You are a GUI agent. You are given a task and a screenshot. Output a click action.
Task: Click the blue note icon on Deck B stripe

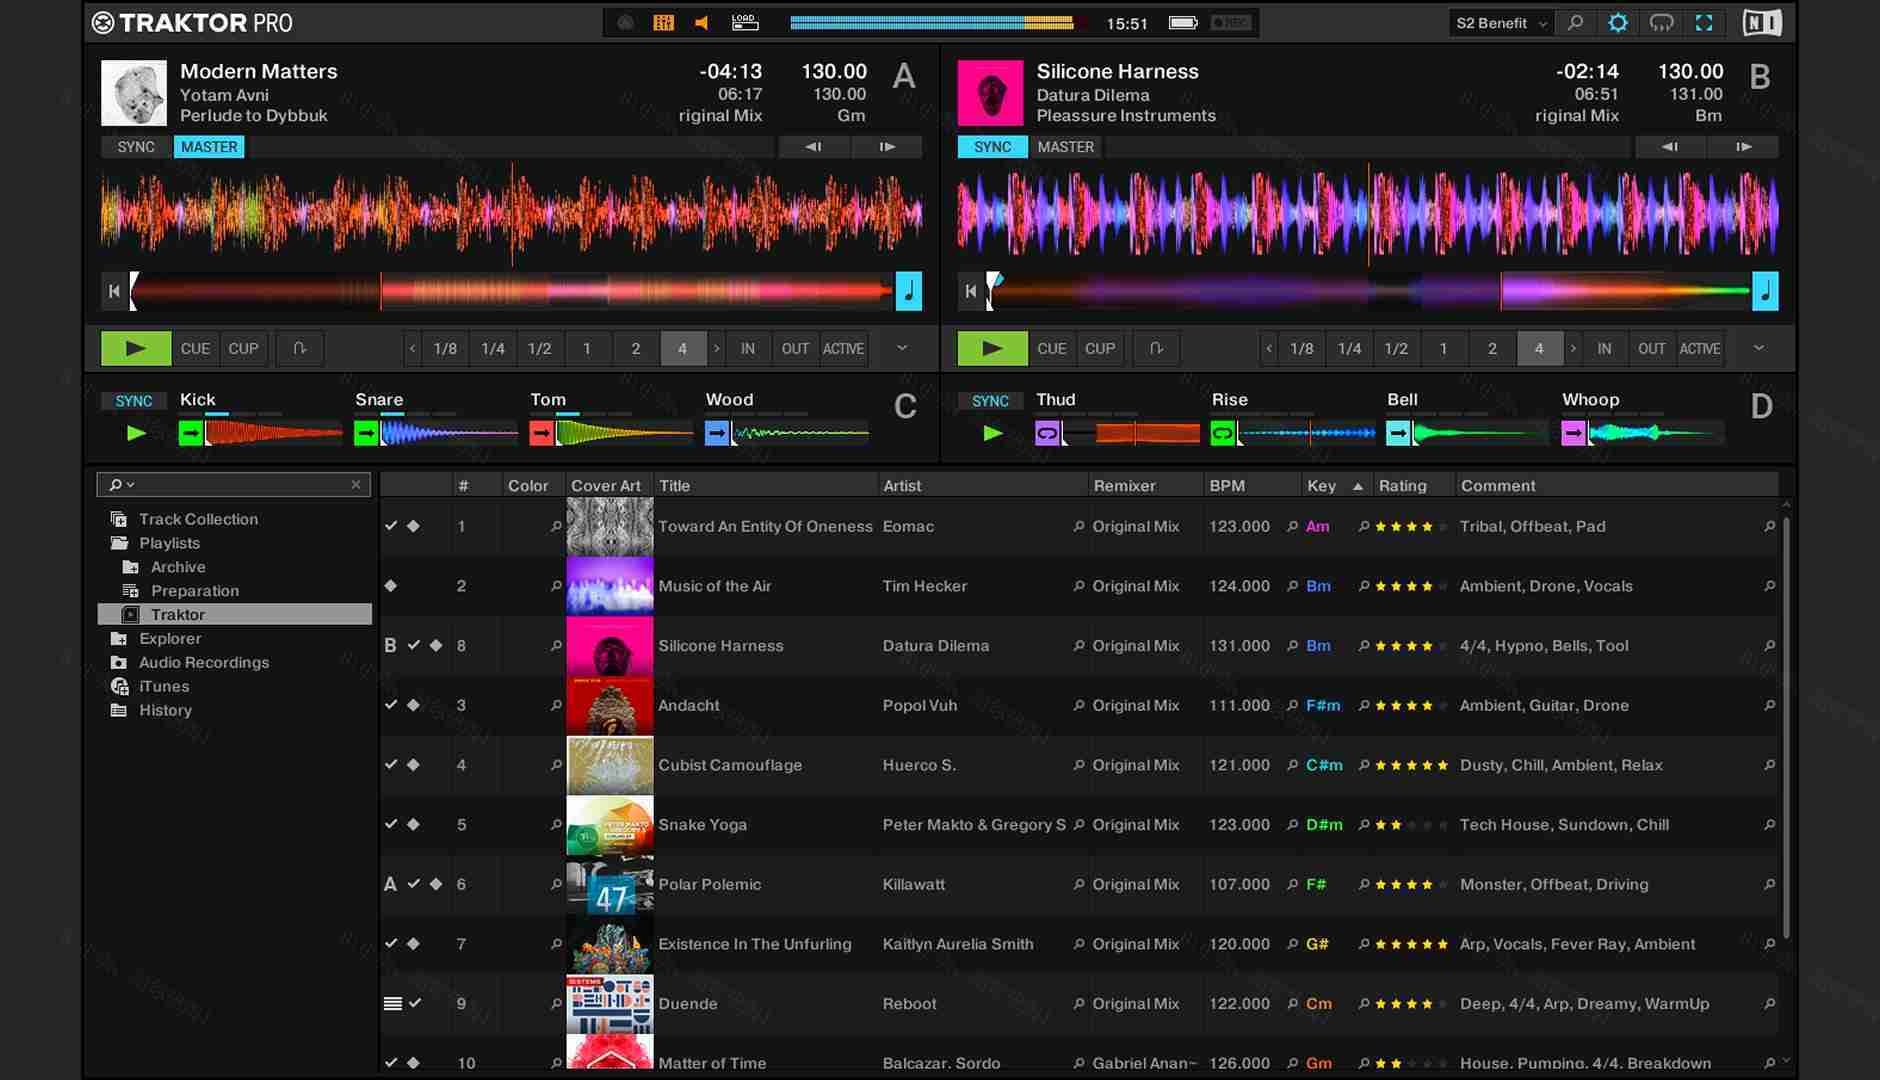coord(1765,291)
